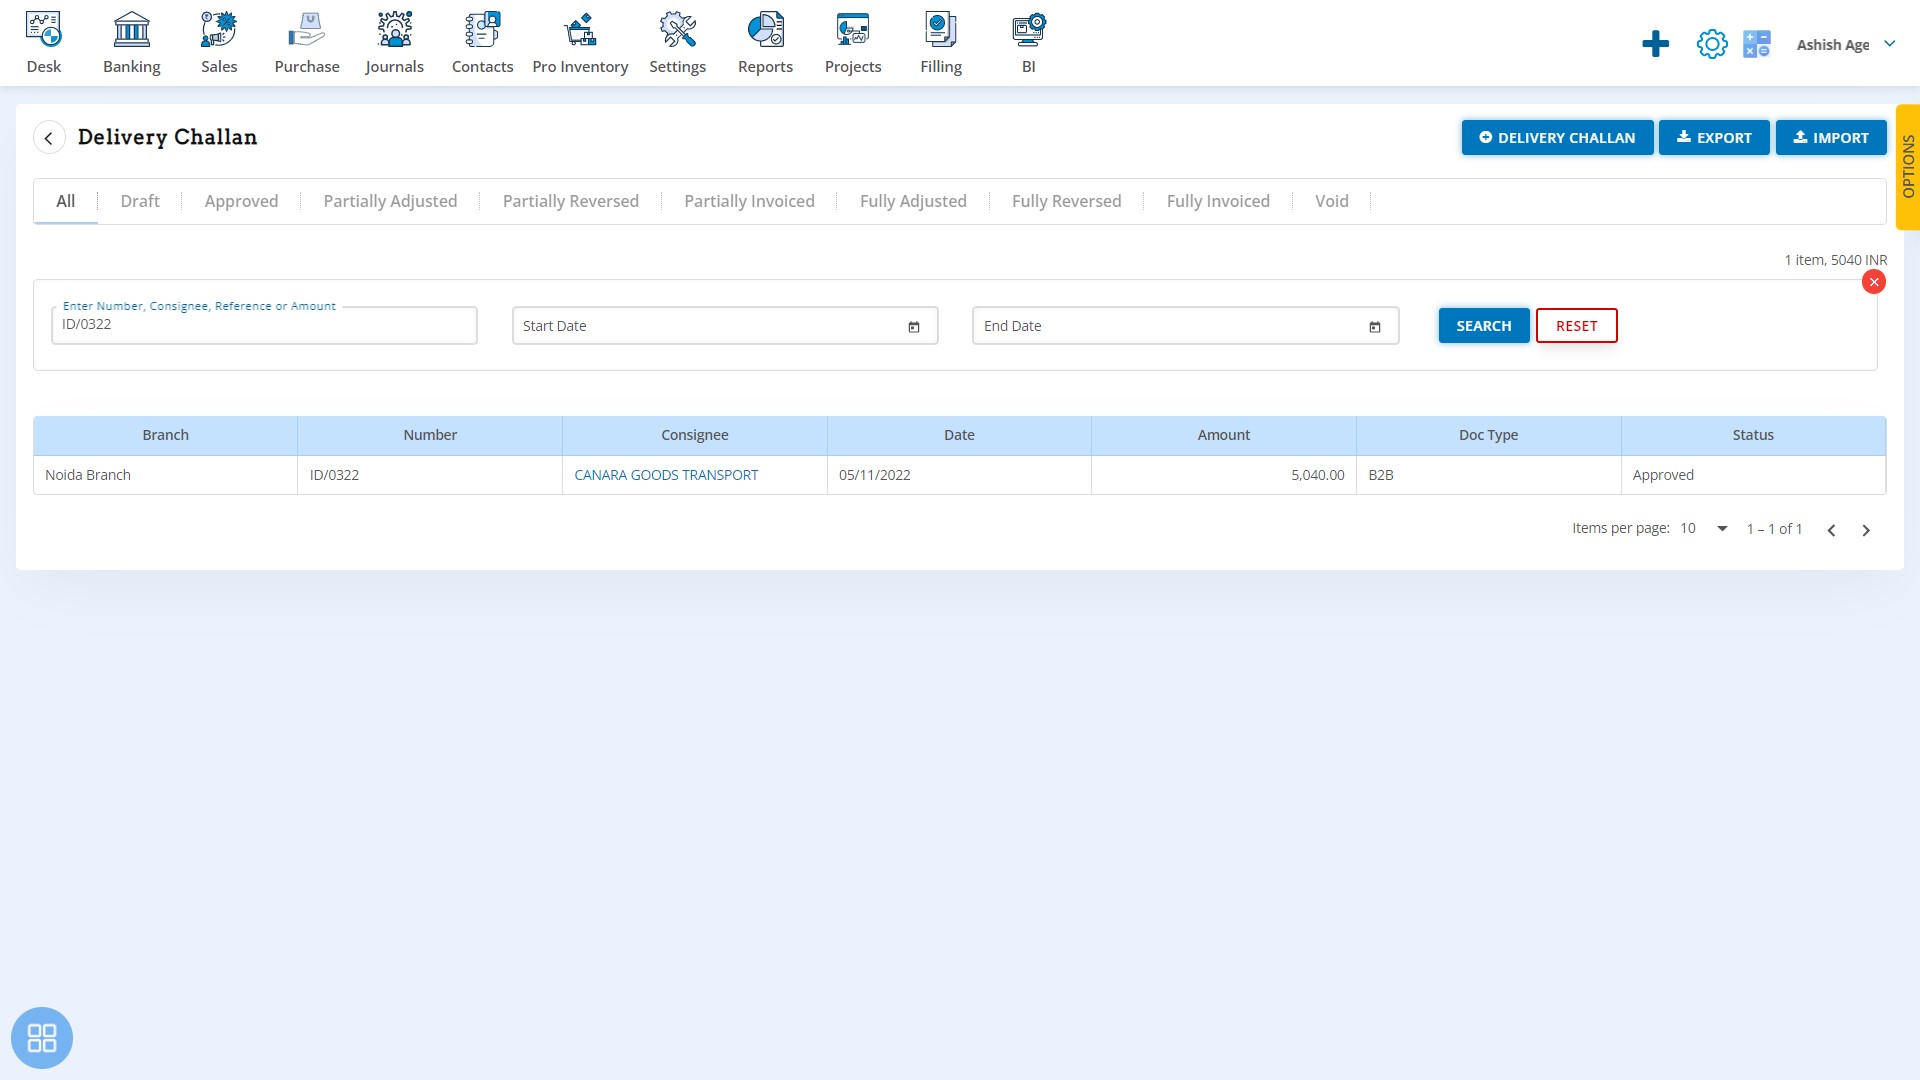Open the BI module
Viewport: 1920px width, 1080px height.
point(1029,42)
